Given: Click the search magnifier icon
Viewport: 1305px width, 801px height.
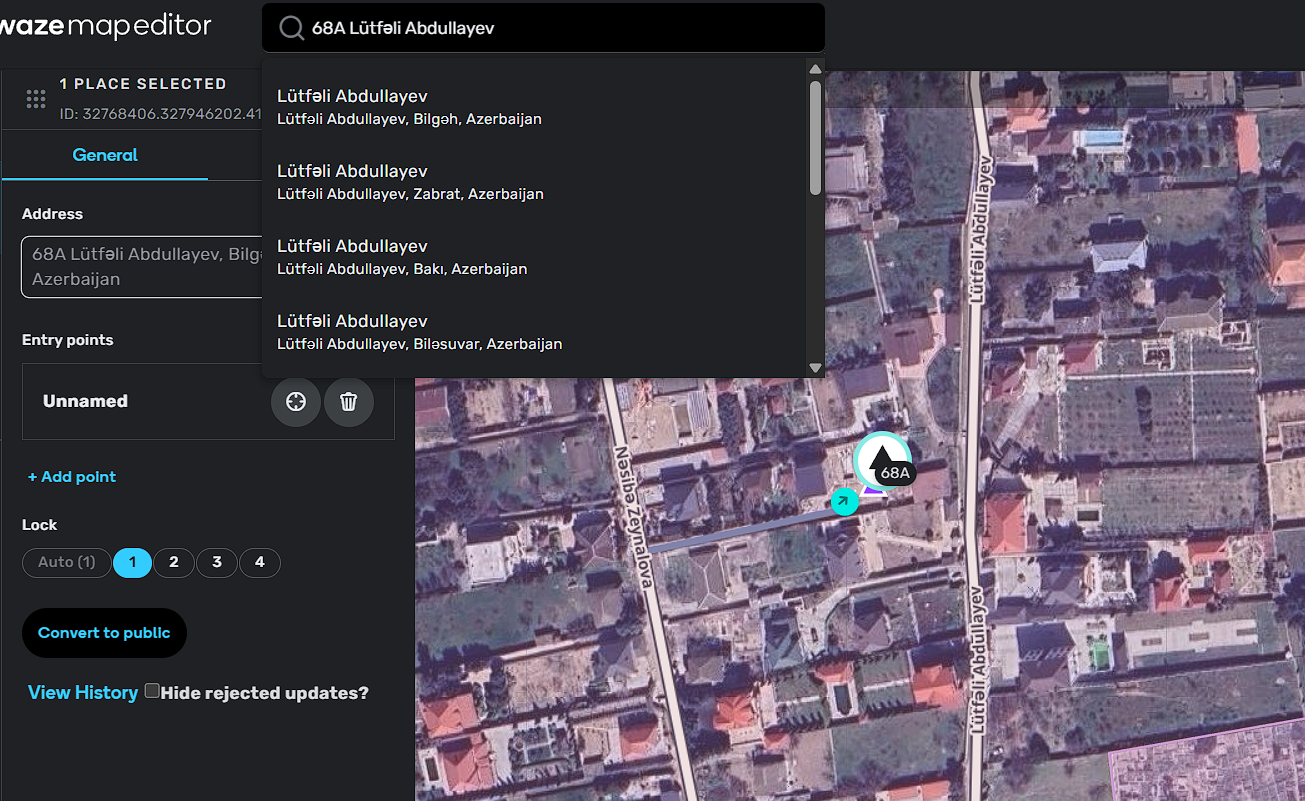Looking at the screenshot, I should (291, 28).
